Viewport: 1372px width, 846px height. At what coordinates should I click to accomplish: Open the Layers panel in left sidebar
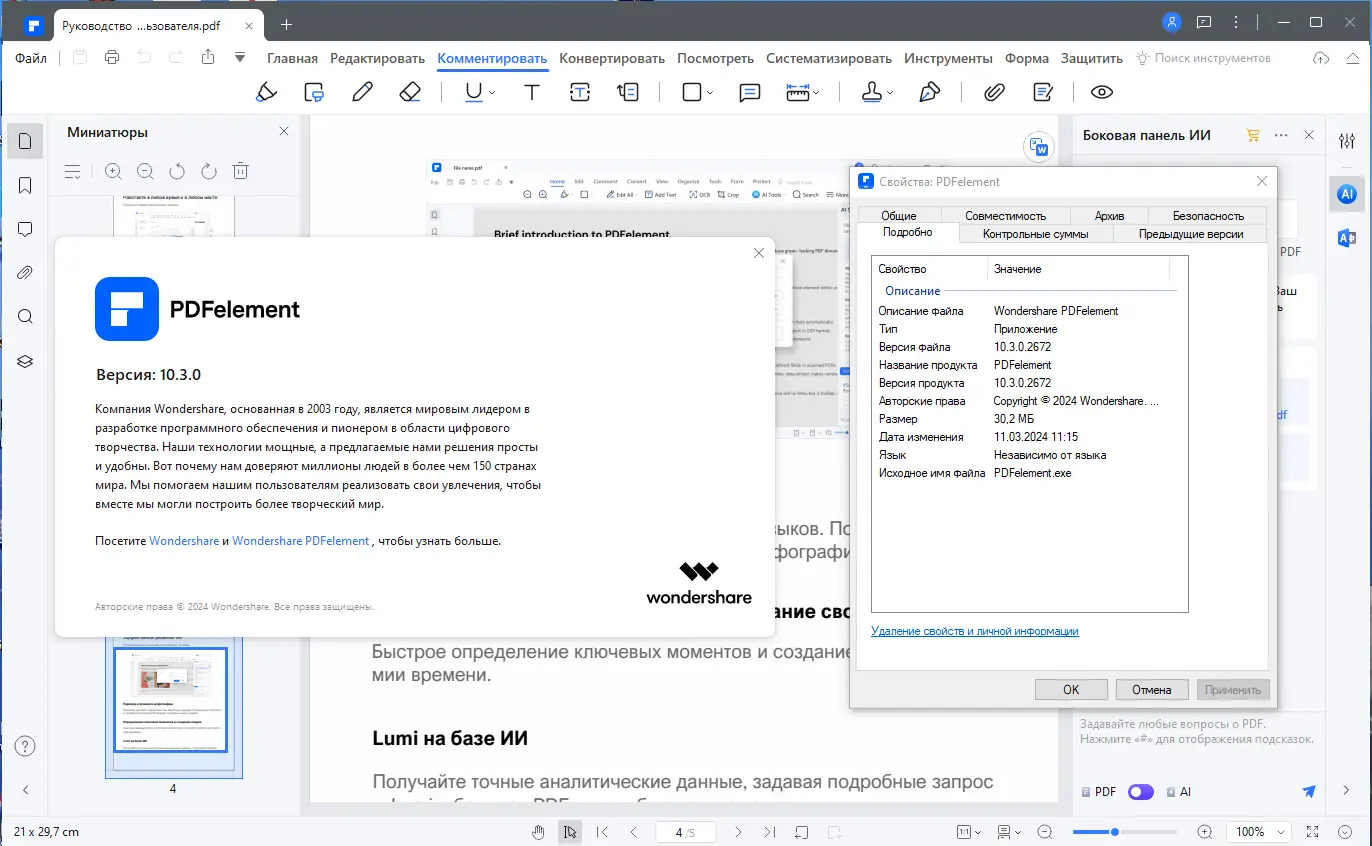click(x=26, y=361)
